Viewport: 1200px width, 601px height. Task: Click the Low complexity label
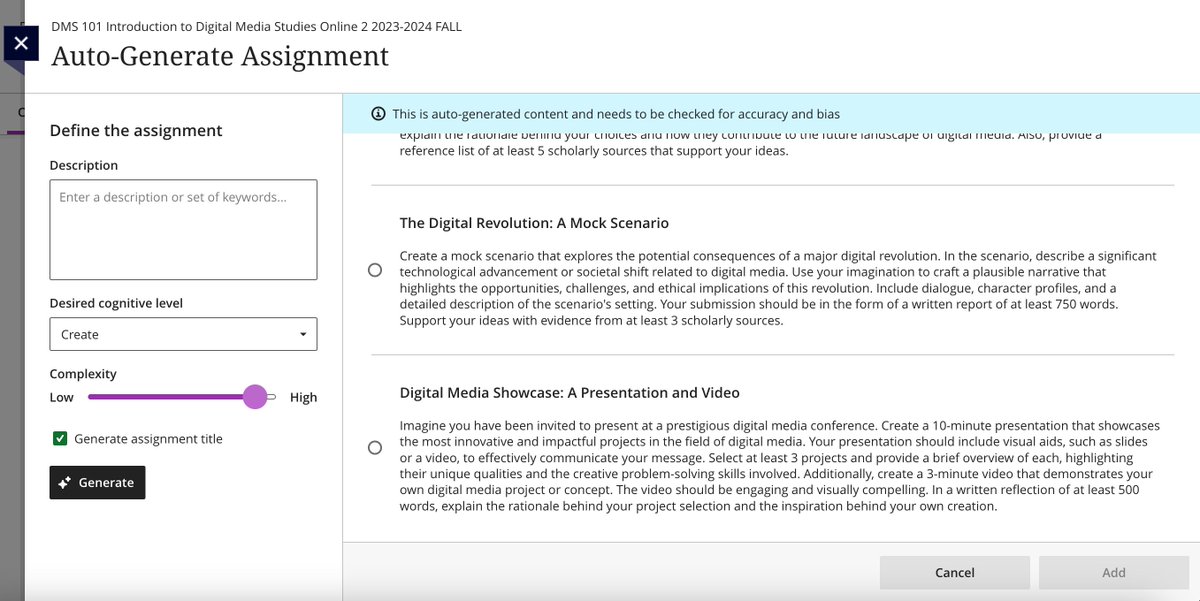click(61, 397)
